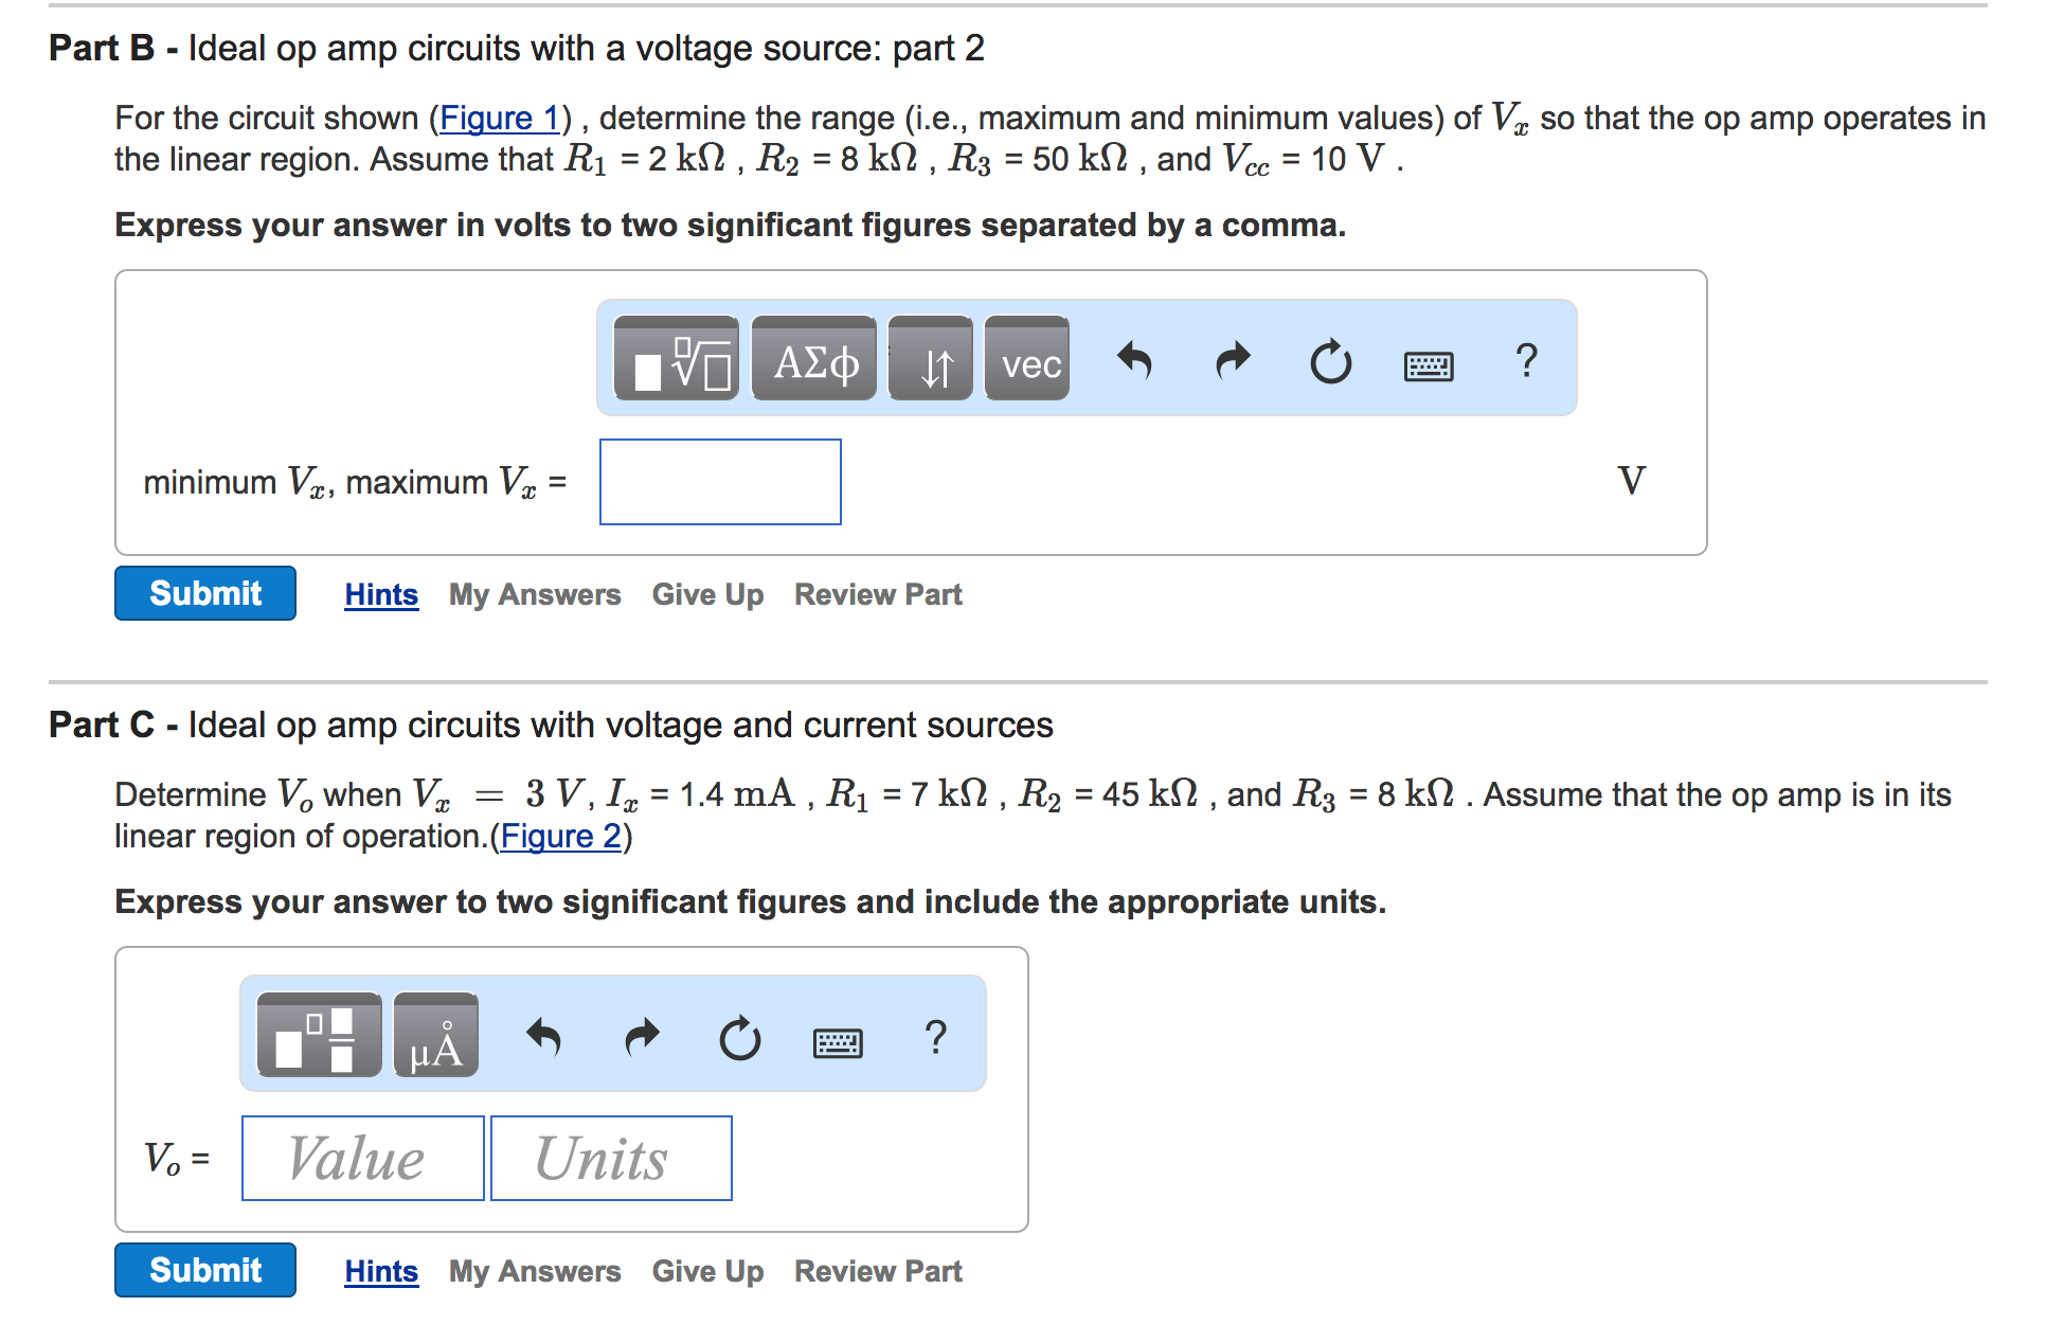Reset the Part B answer with the refresh icon

pyautogui.click(x=1330, y=362)
